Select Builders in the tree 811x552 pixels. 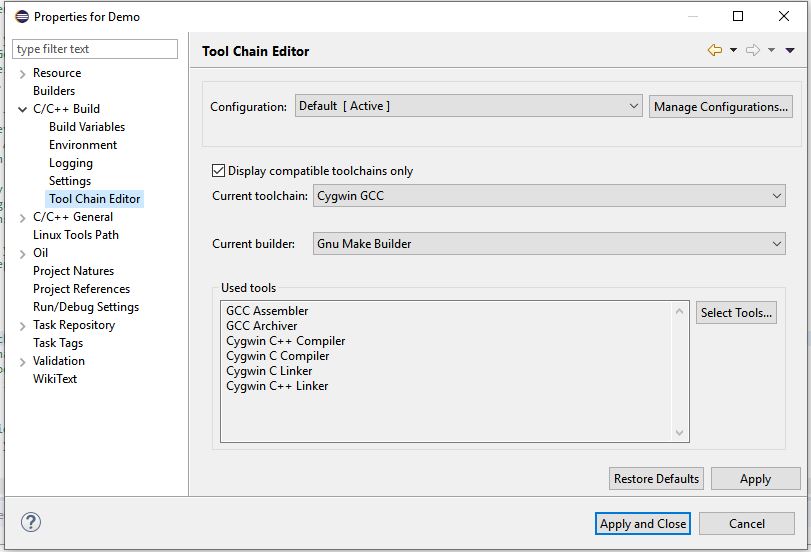pyautogui.click(x=54, y=91)
